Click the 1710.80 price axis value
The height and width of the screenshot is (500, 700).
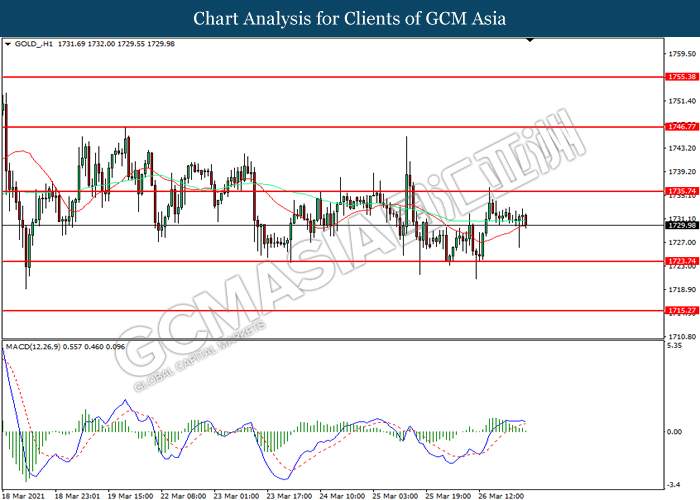coord(682,337)
